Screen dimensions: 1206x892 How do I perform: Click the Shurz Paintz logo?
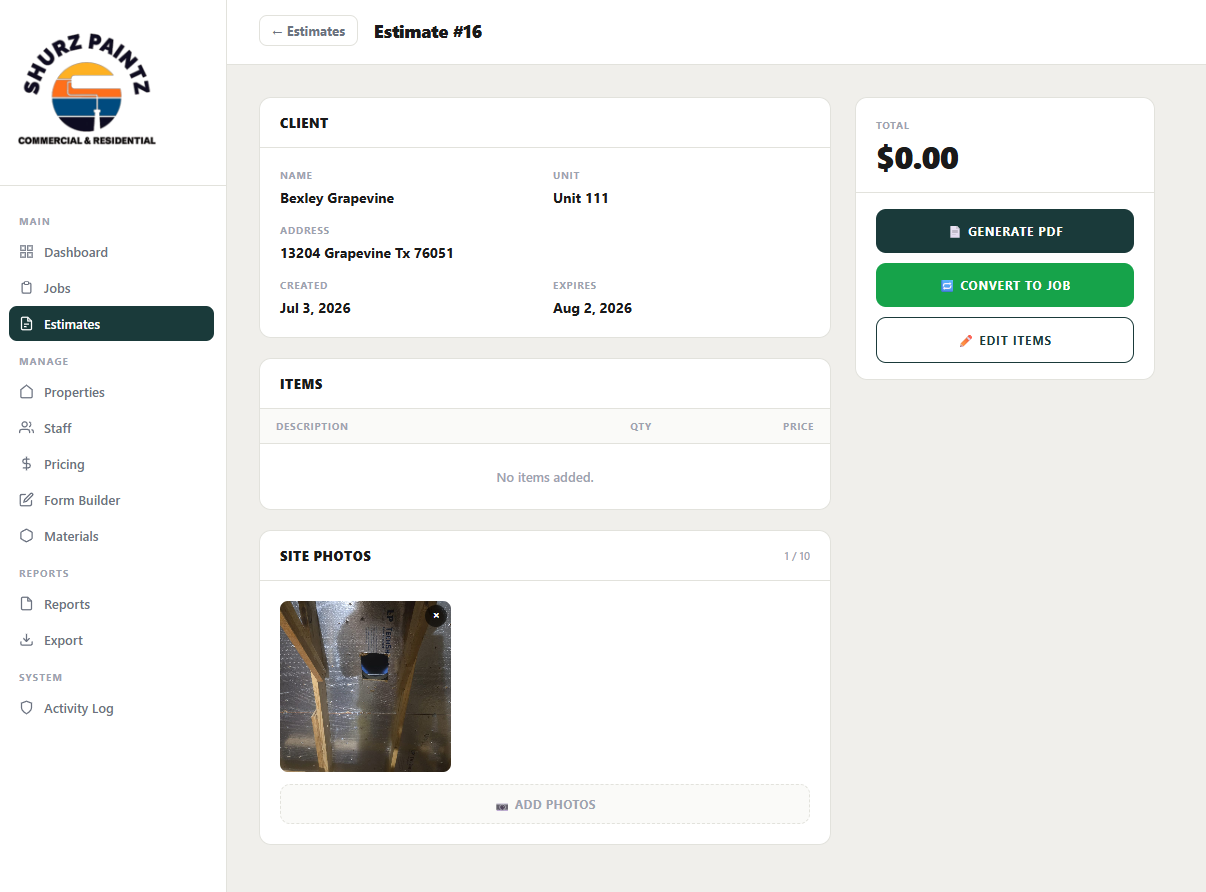pos(87,92)
